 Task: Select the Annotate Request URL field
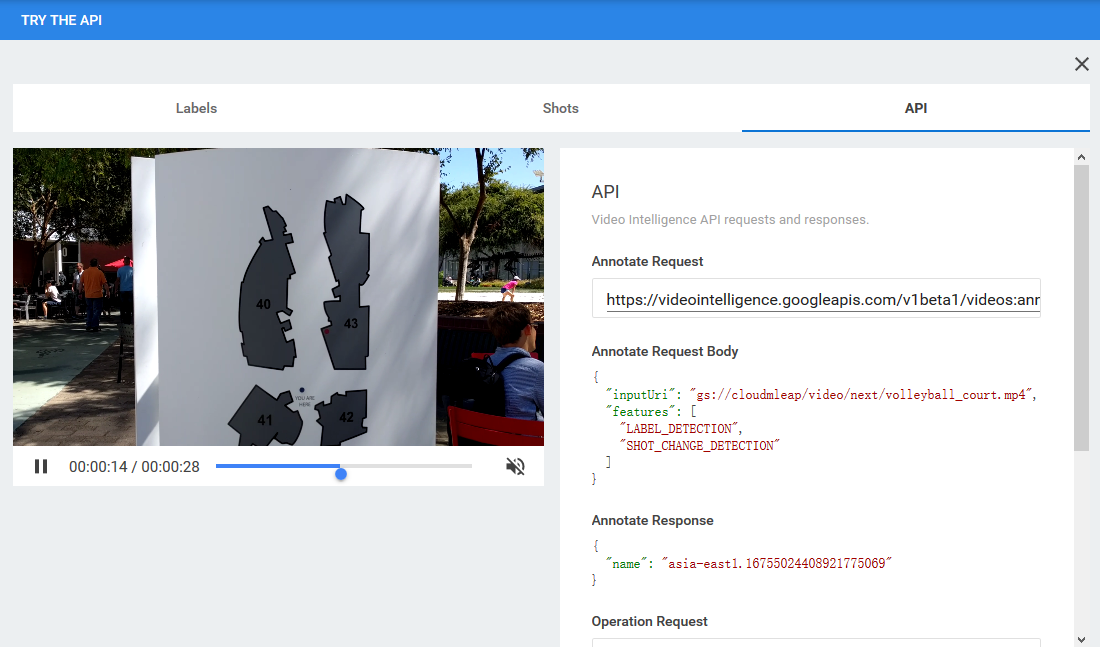coord(817,297)
